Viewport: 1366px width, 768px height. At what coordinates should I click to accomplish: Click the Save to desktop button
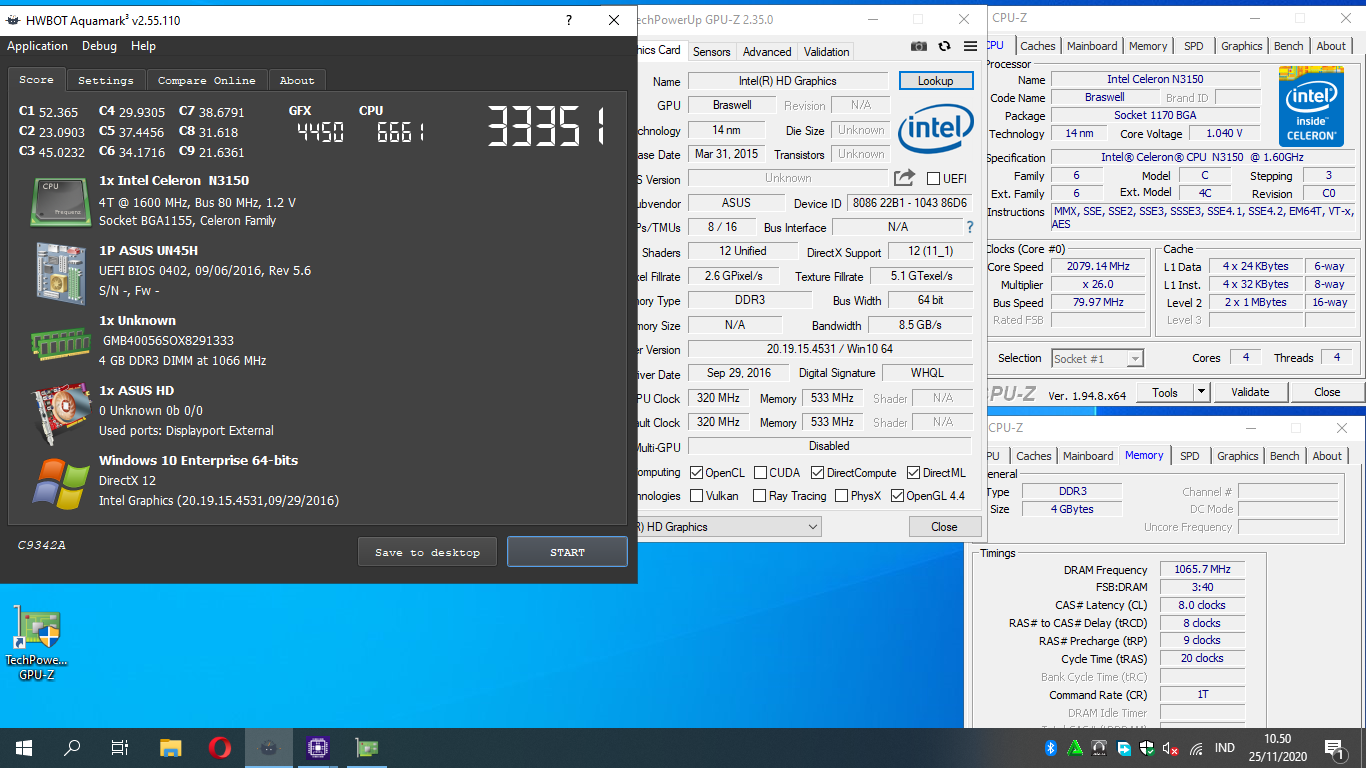(x=427, y=552)
